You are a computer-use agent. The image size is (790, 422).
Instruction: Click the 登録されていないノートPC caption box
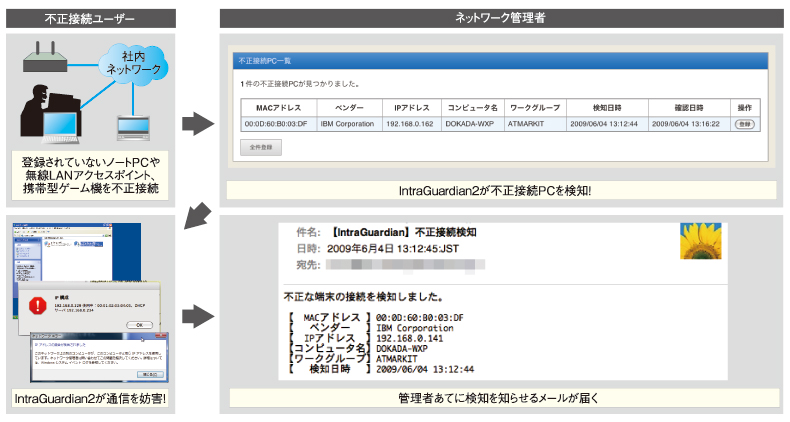pyautogui.click(x=91, y=175)
